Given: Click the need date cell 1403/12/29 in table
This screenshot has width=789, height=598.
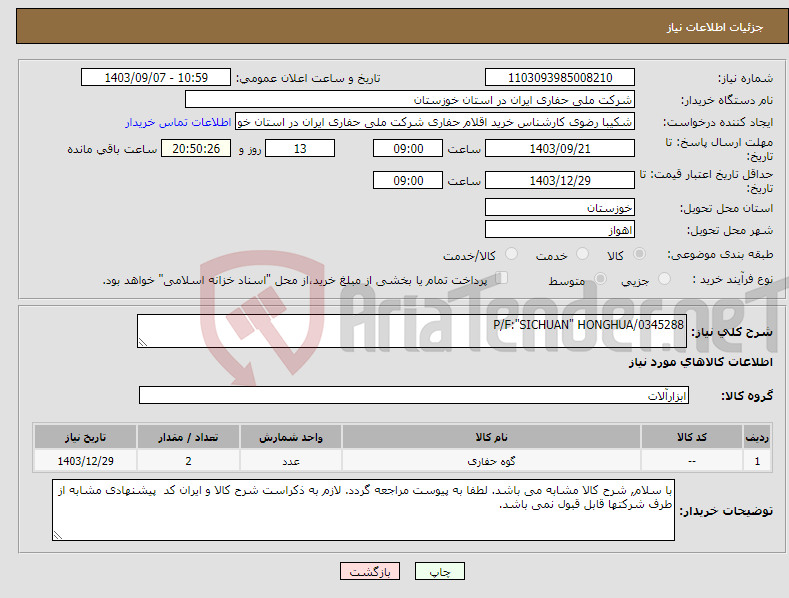Looking at the screenshot, I should coord(85,461).
